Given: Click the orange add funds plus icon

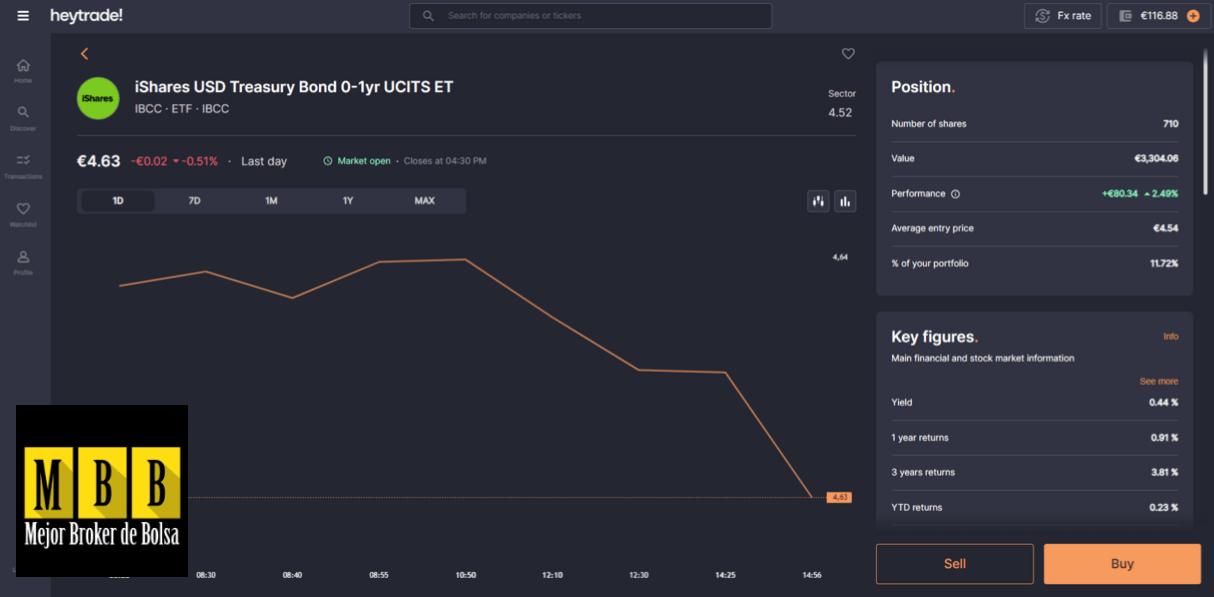Looking at the screenshot, I should coord(1193,16).
